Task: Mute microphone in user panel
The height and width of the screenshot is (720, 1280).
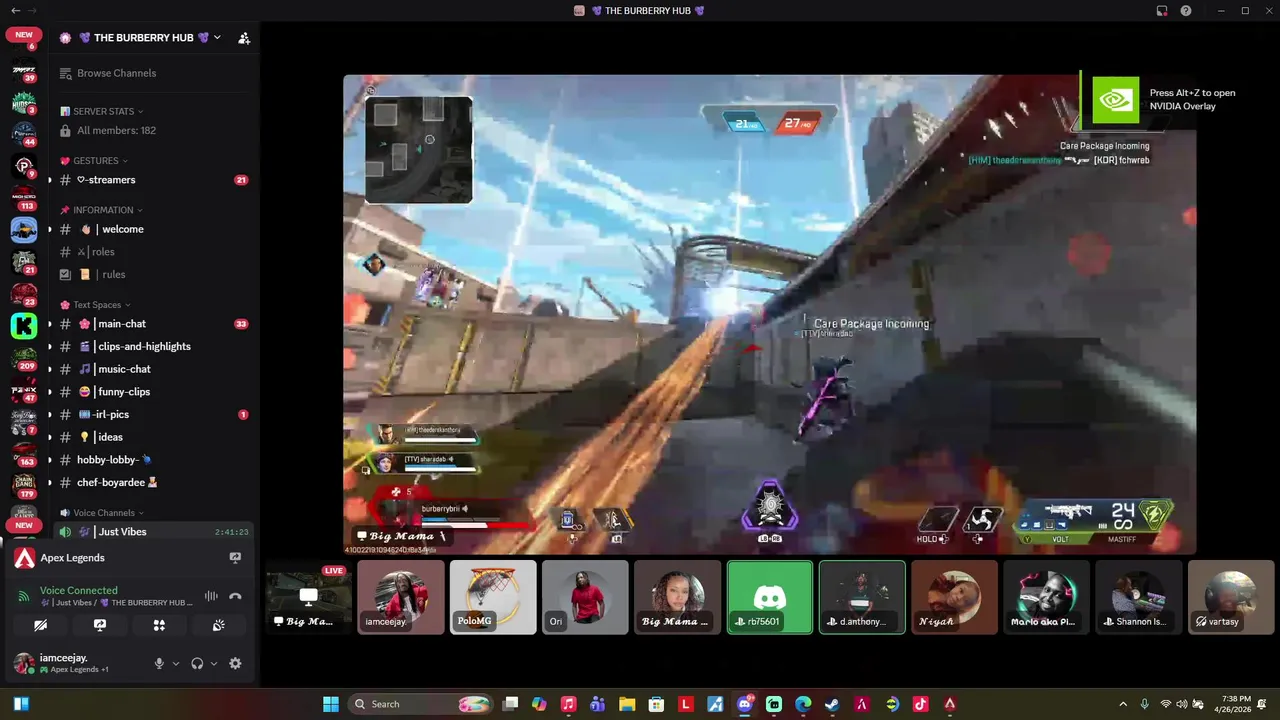Action: [x=158, y=663]
